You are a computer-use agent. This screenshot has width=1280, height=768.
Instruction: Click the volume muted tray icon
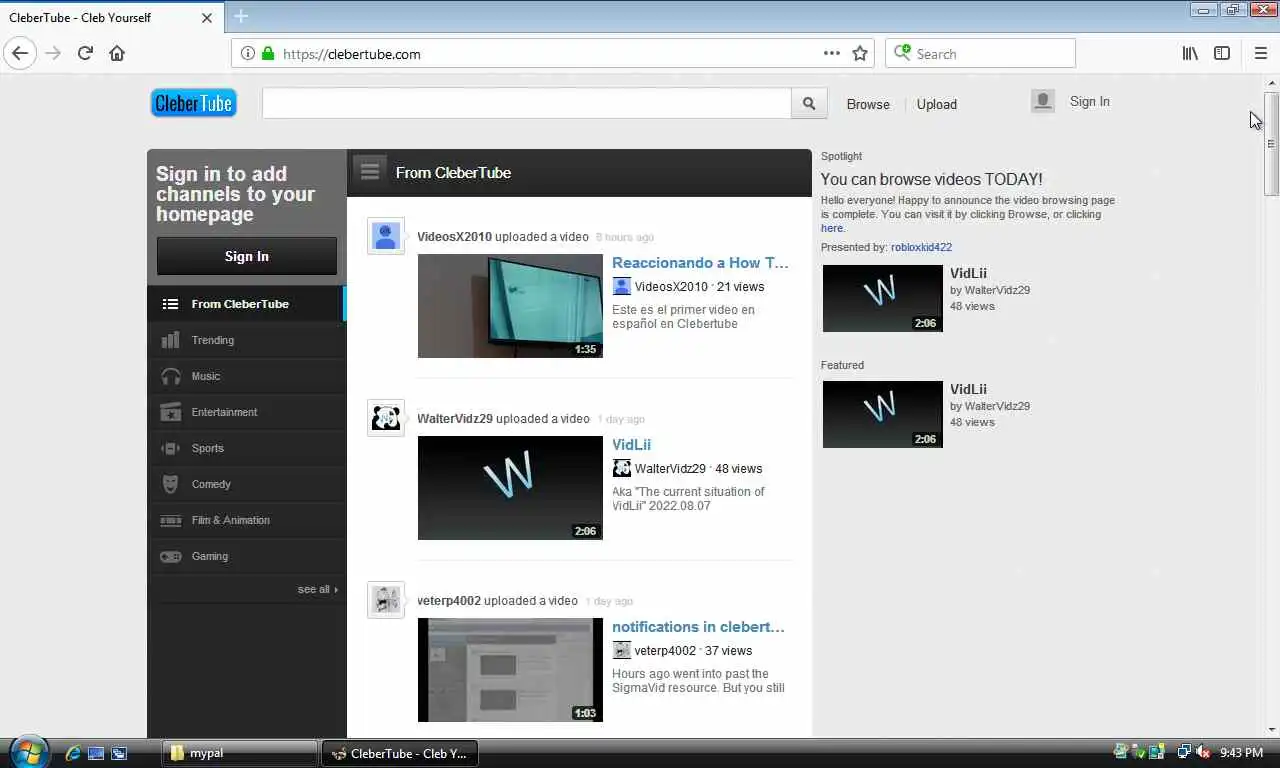(1203, 752)
